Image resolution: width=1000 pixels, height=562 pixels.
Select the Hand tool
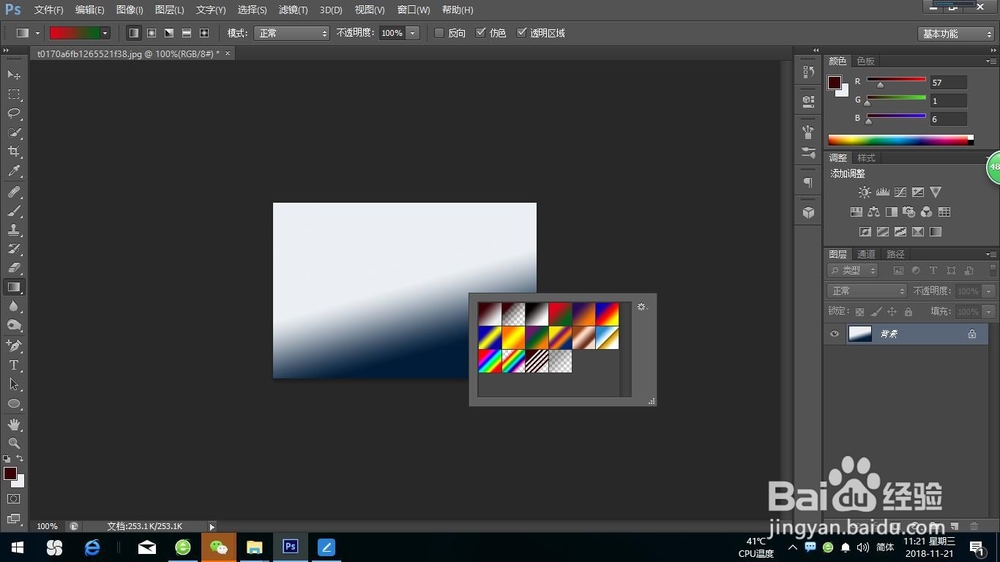[x=13, y=424]
